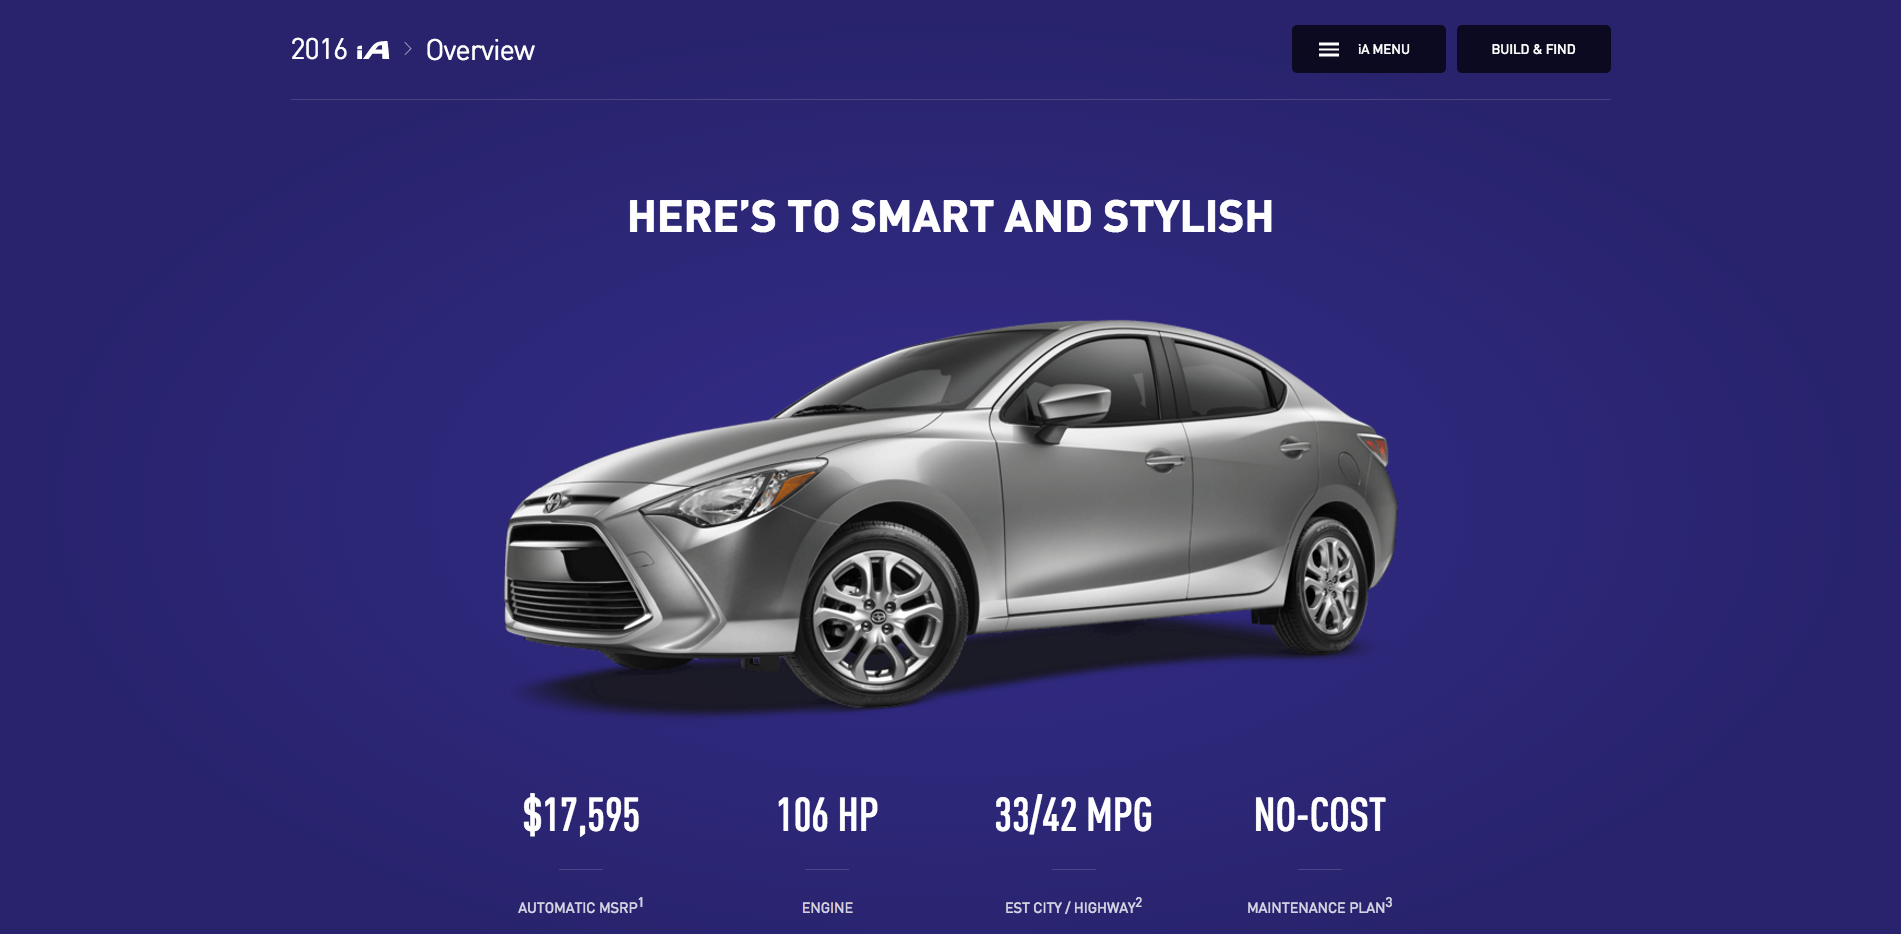Screen dimensions: 1901x934
Task: Click the 2016 text in header
Action: (x=319, y=49)
